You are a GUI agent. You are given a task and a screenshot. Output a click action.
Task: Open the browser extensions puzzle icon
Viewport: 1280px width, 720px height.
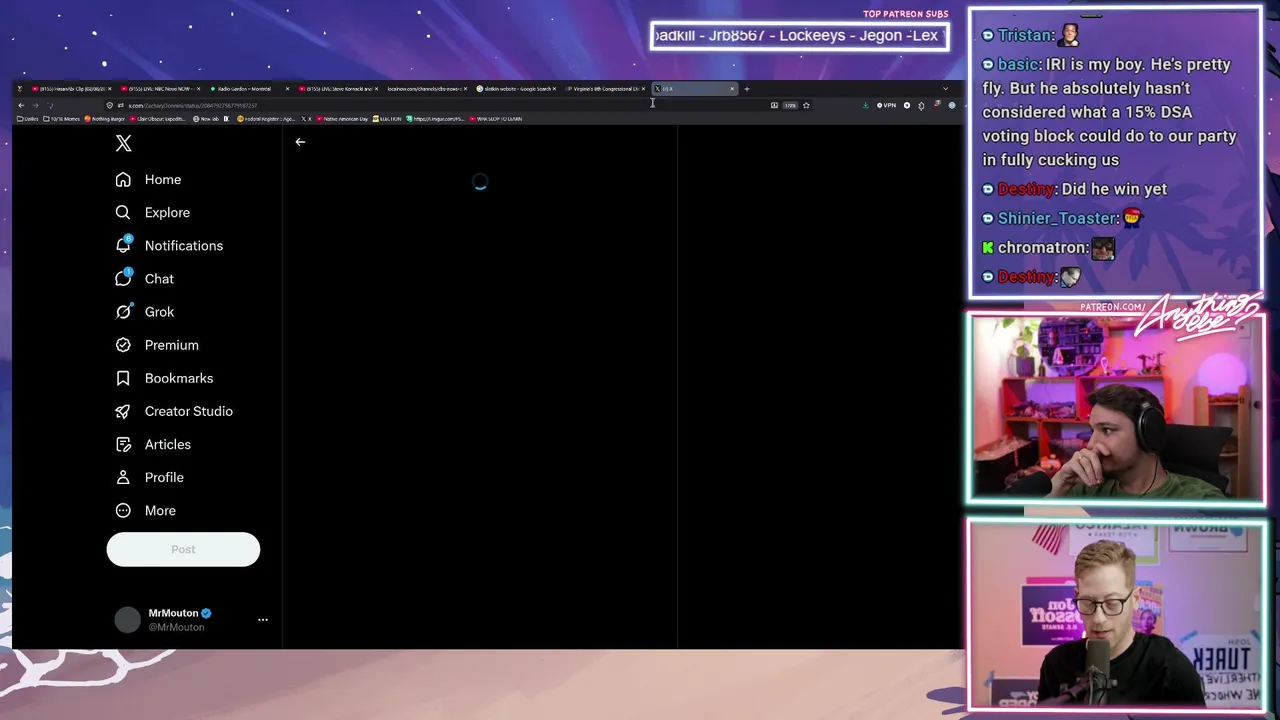tap(921, 105)
